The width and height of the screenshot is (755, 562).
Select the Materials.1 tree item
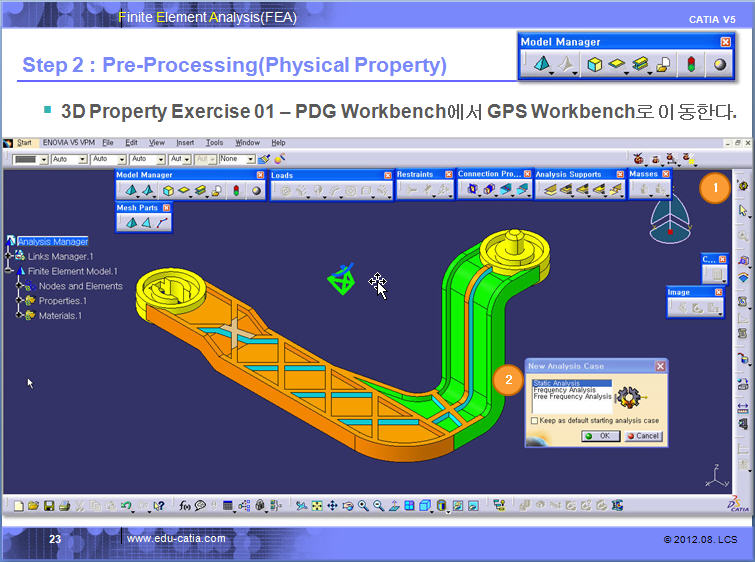tap(60, 316)
